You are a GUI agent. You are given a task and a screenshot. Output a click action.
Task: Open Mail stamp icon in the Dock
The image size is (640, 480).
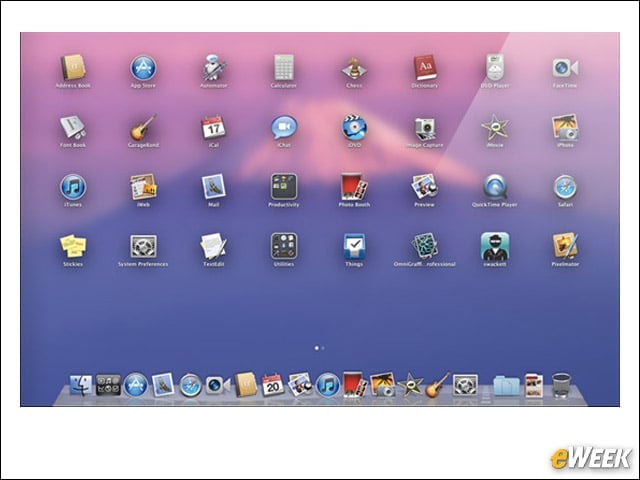point(163,385)
